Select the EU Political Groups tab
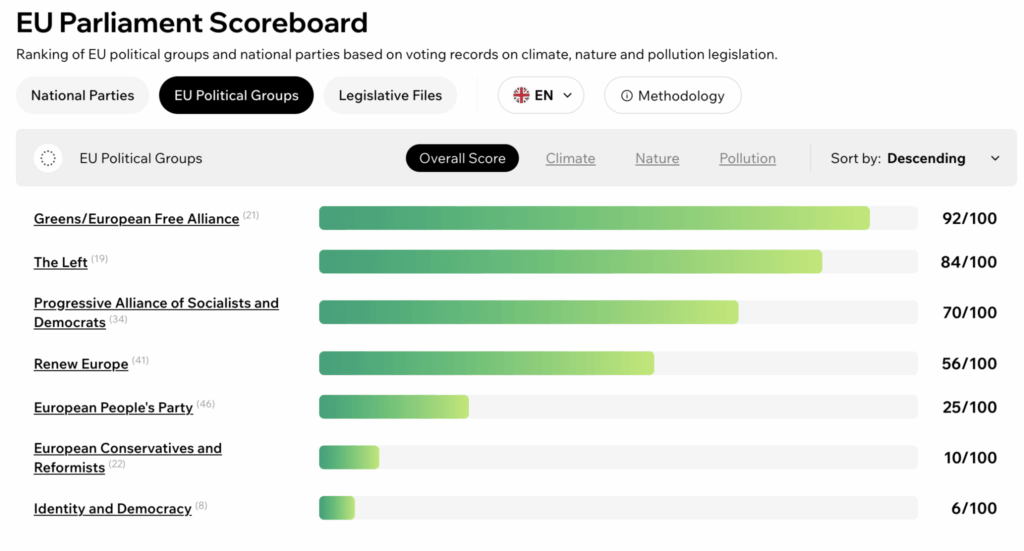 [x=236, y=96]
